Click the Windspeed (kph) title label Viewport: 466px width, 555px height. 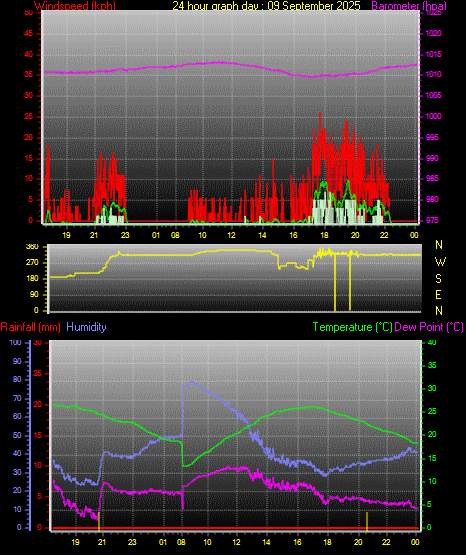click(x=75, y=6)
